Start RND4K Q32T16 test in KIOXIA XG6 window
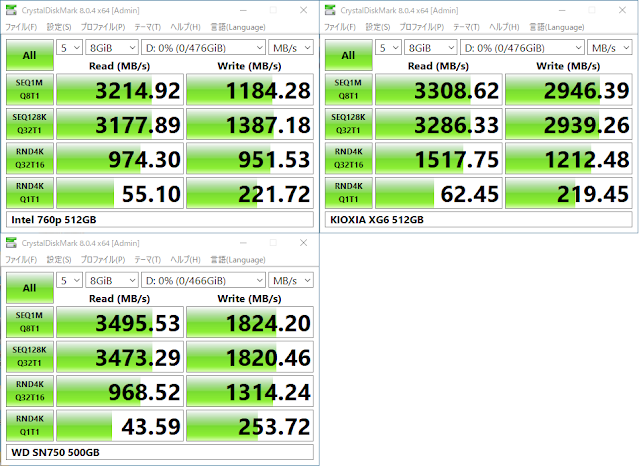This screenshot has width=639, height=466. click(x=348, y=158)
